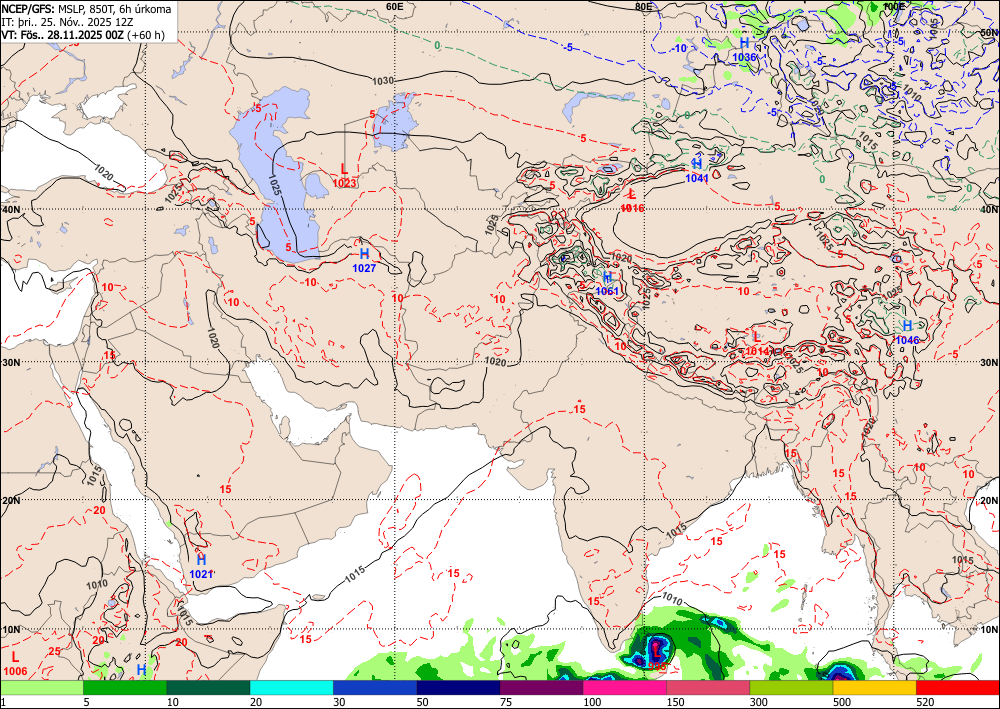Click the 500 tick label on the scale
The height and width of the screenshot is (709, 1000).
[x=843, y=702]
